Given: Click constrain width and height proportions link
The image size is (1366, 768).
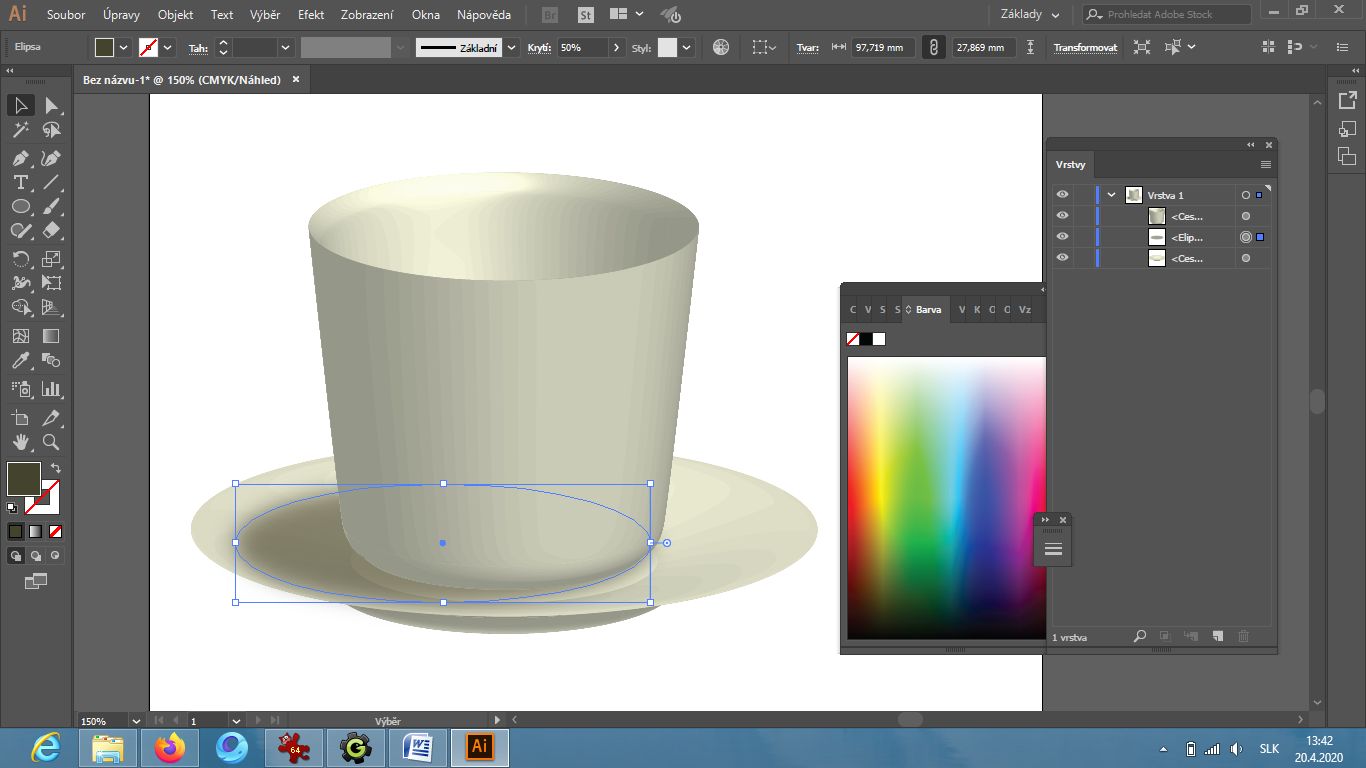Looking at the screenshot, I should point(933,47).
